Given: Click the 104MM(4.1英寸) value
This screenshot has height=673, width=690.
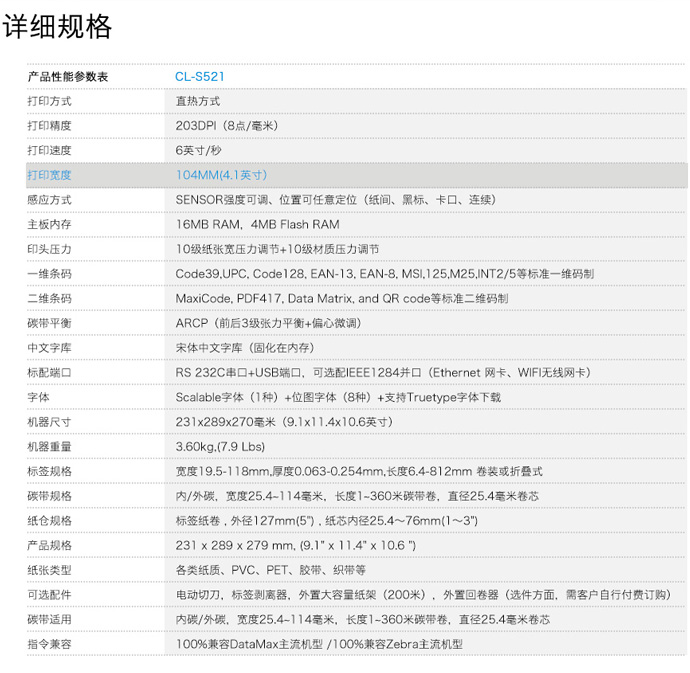Looking at the screenshot, I should point(221,175).
